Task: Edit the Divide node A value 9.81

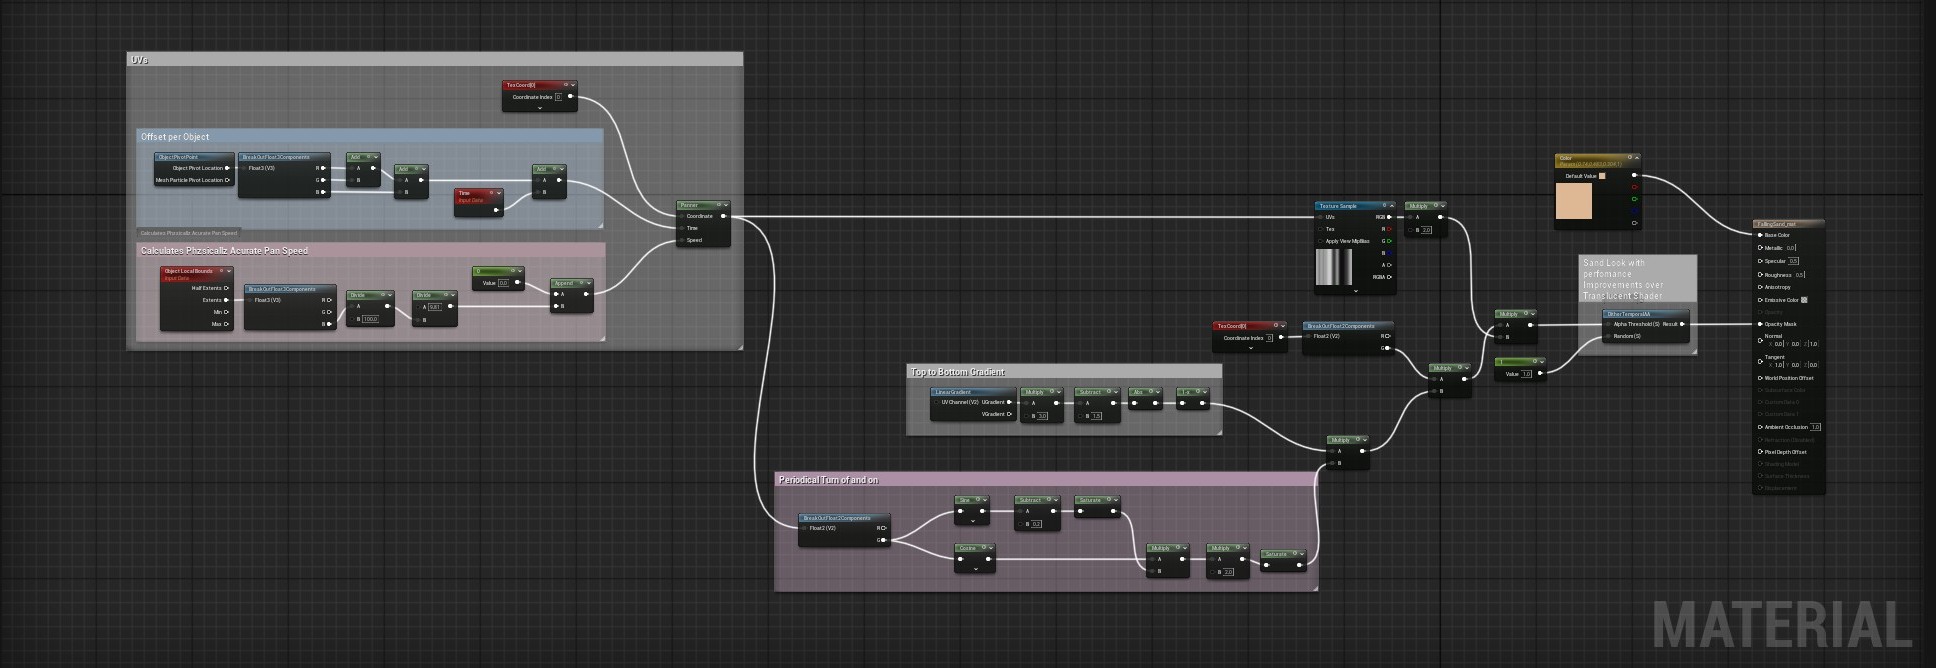Action: pos(434,307)
